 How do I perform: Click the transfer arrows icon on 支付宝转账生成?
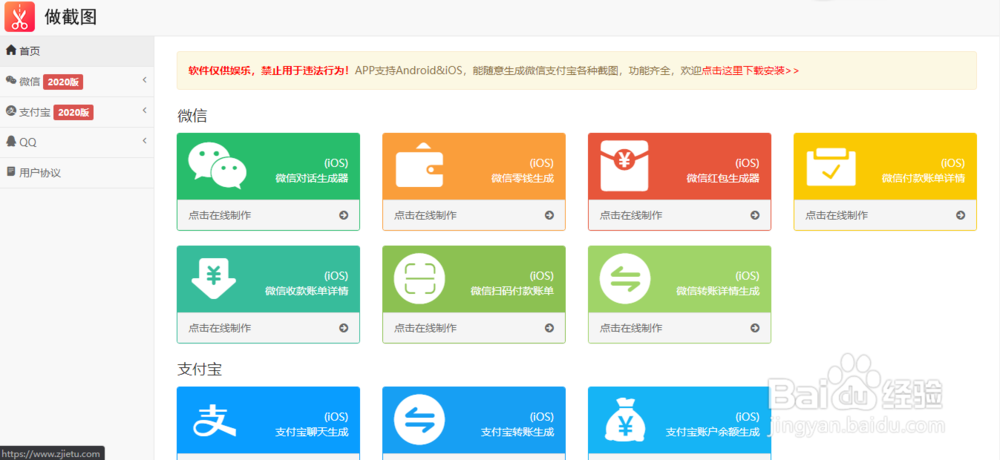point(419,420)
